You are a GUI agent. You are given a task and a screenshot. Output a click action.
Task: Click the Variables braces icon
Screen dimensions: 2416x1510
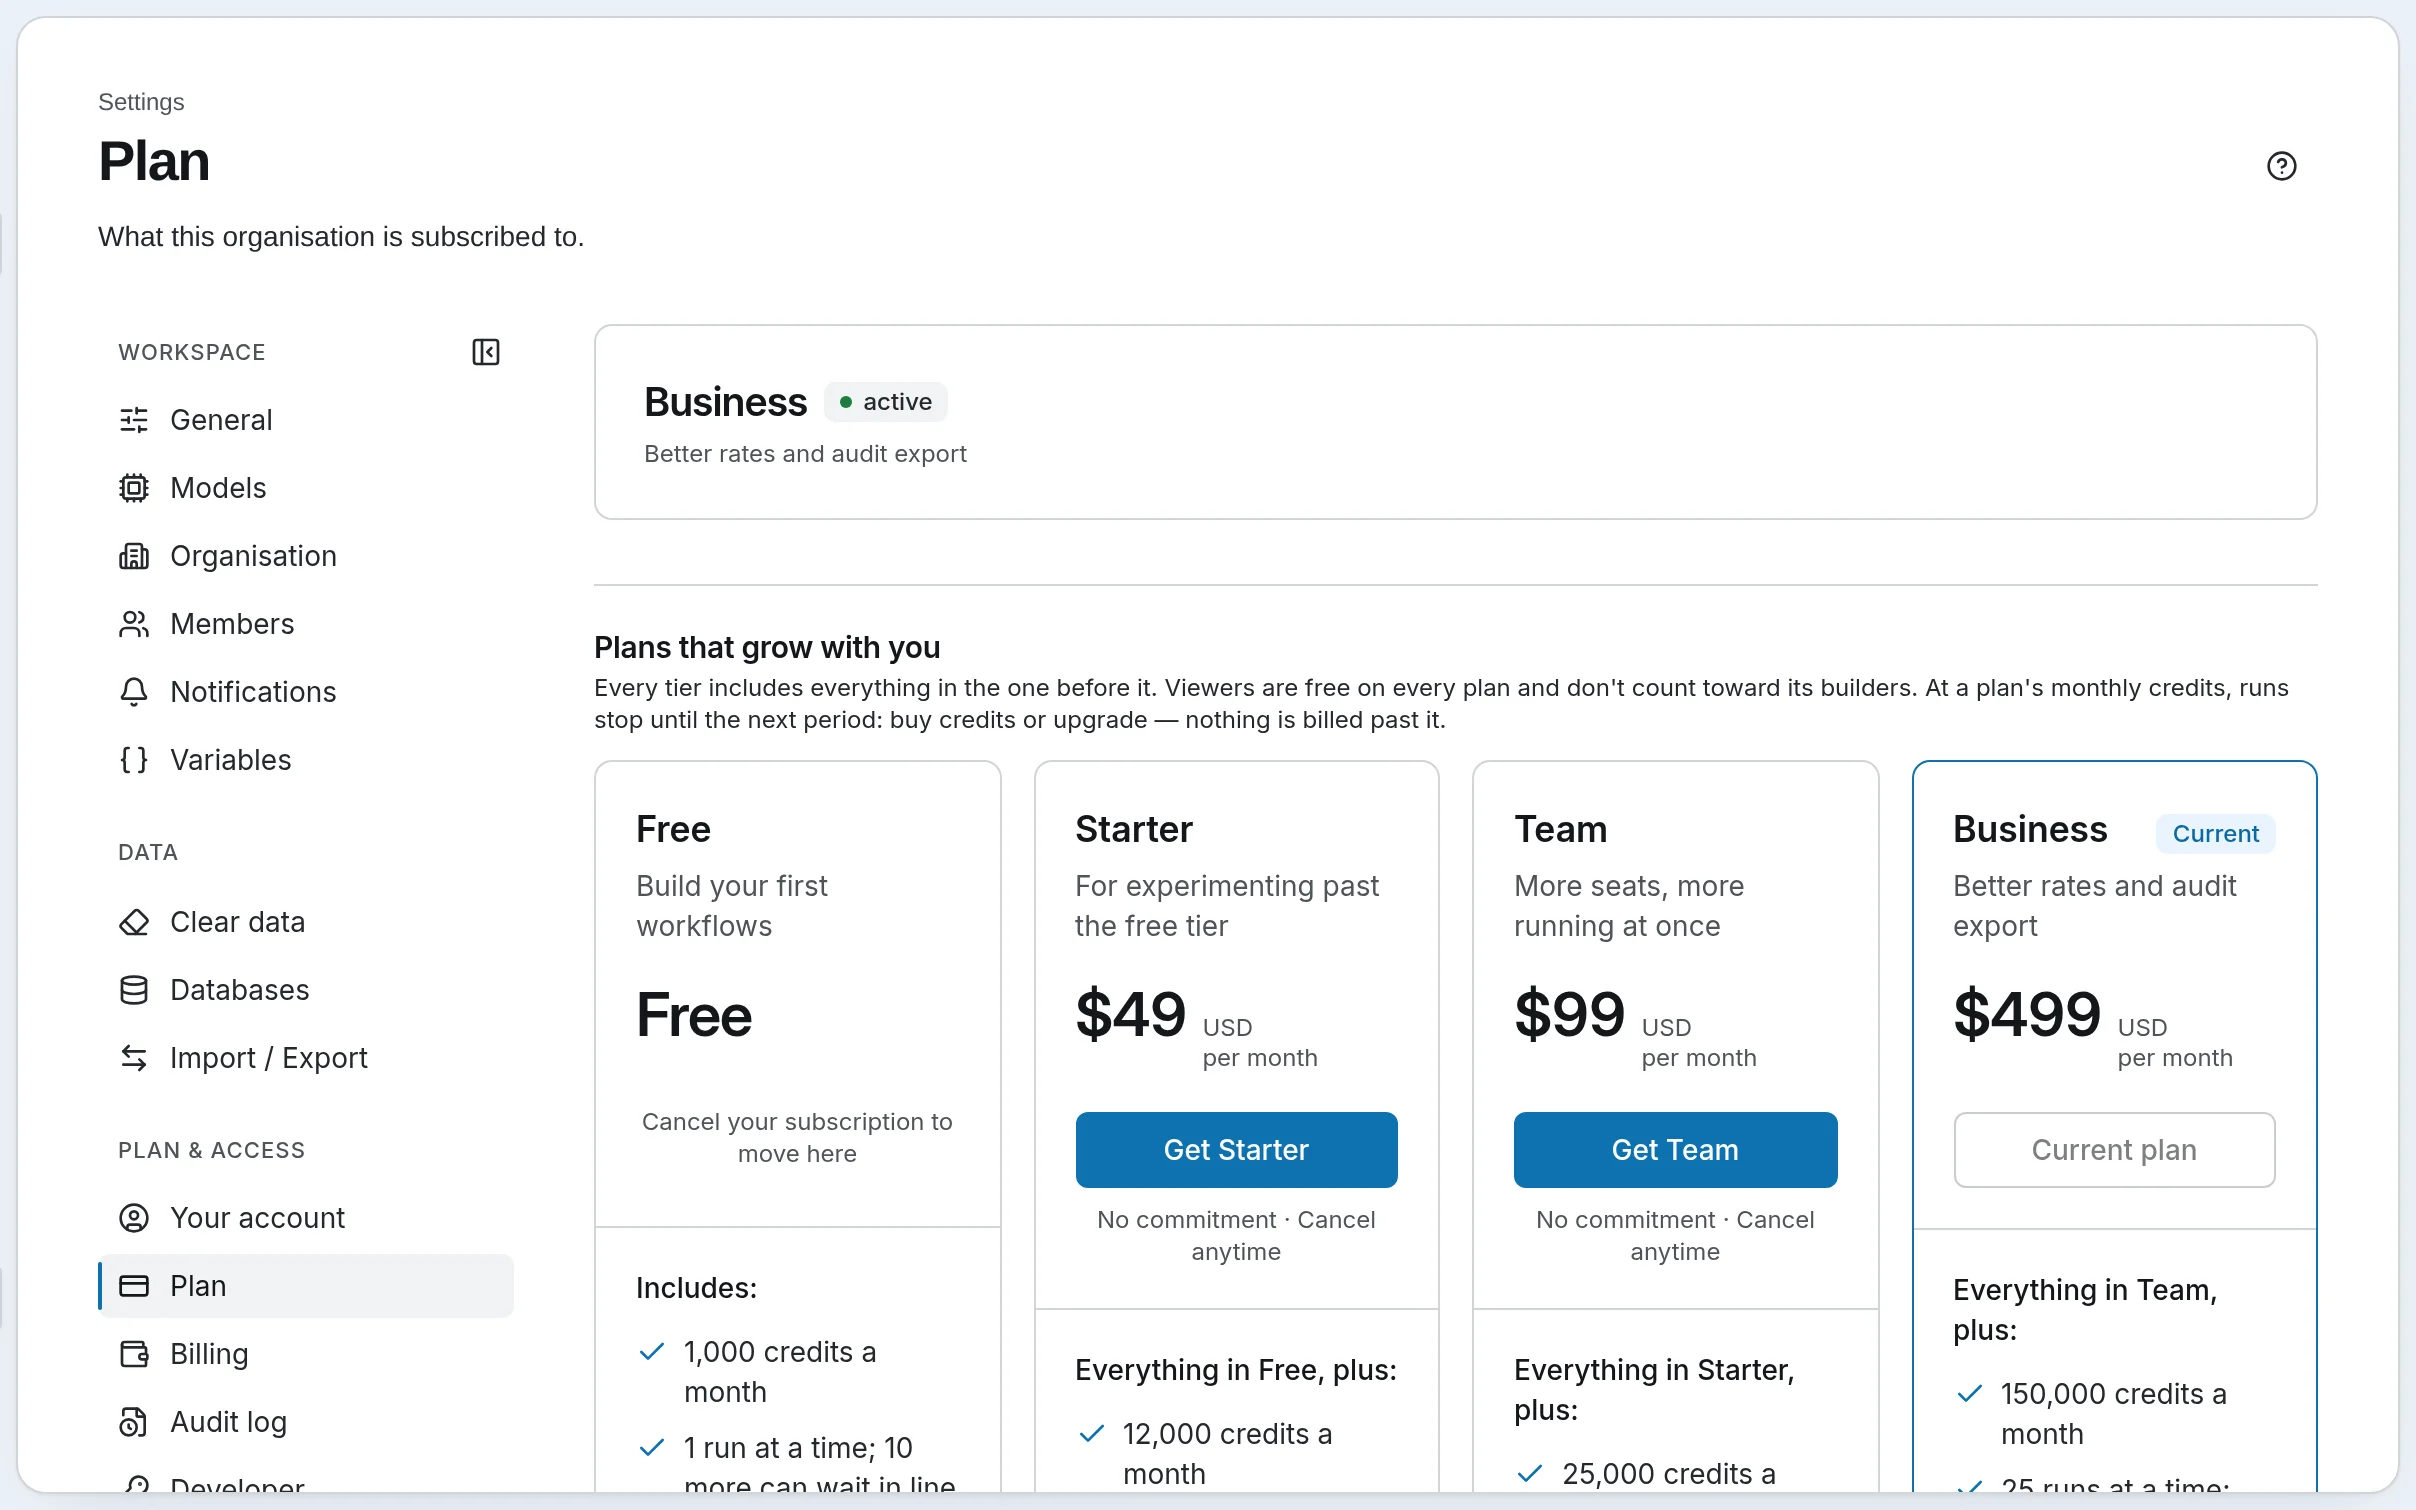click(134, 760)
